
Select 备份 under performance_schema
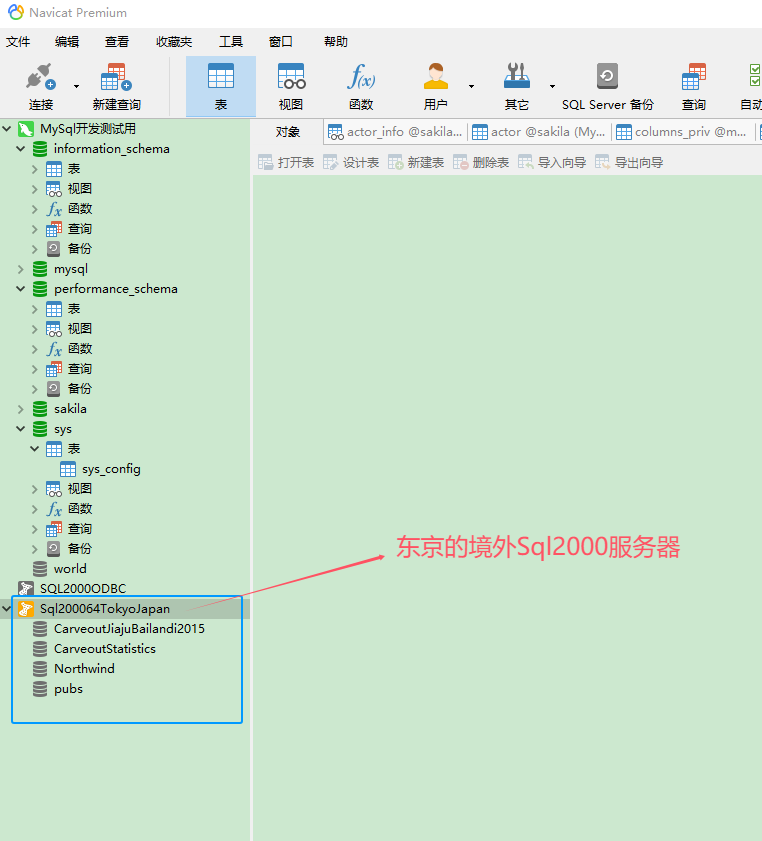point(79,389)
